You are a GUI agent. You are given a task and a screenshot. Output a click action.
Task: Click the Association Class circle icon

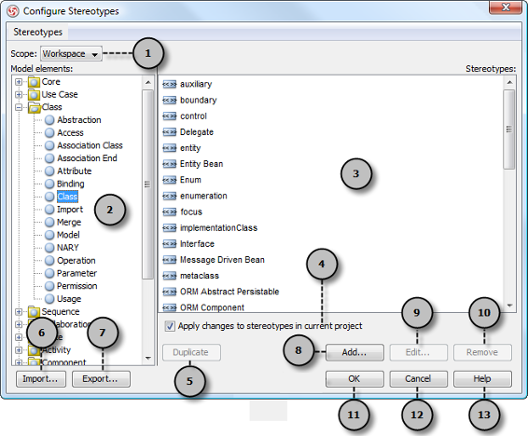point(50,145)
